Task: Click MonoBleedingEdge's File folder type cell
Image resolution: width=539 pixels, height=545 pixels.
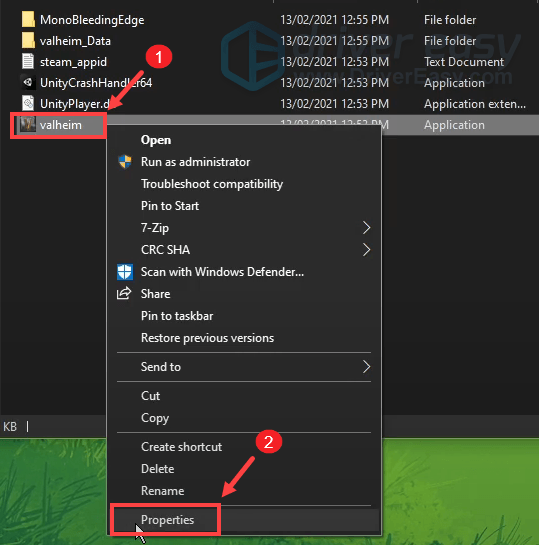Action: tap(450, 20)
